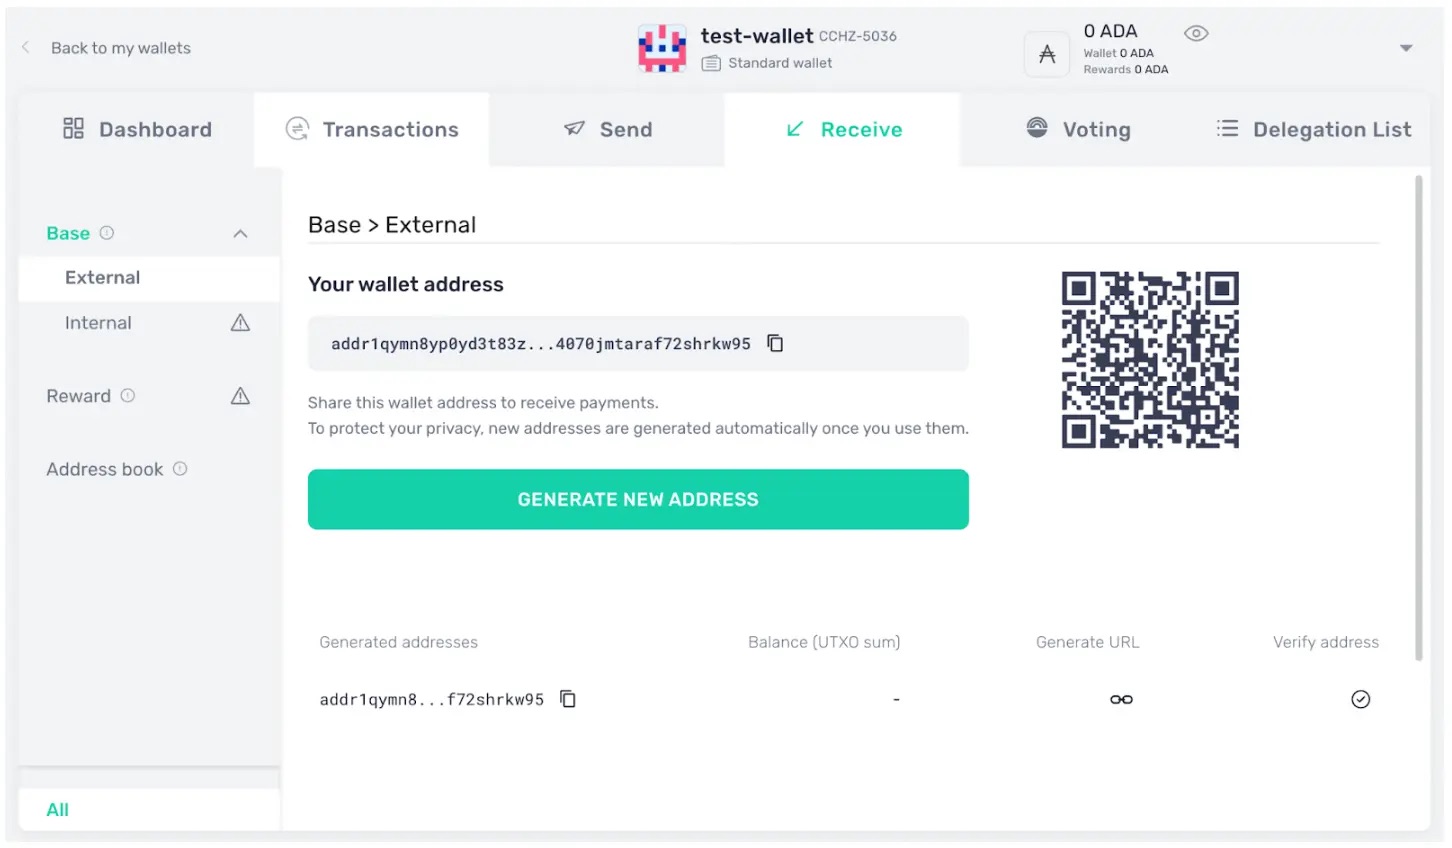Open the Generate URL link icon for the address
The width and height of the screenshot is (1452, 848).
(1120, 699)
